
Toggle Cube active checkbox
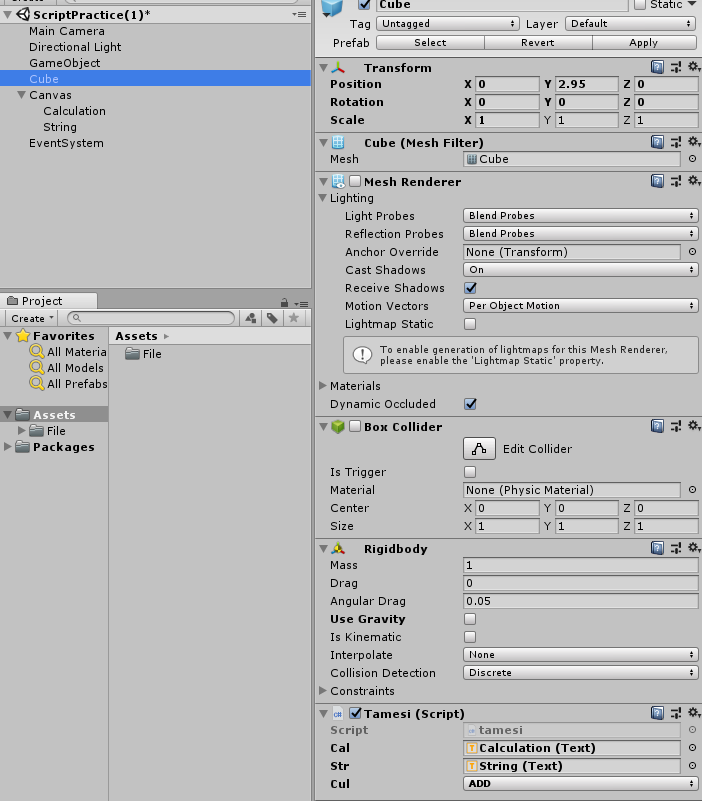(x=364, y=4)
